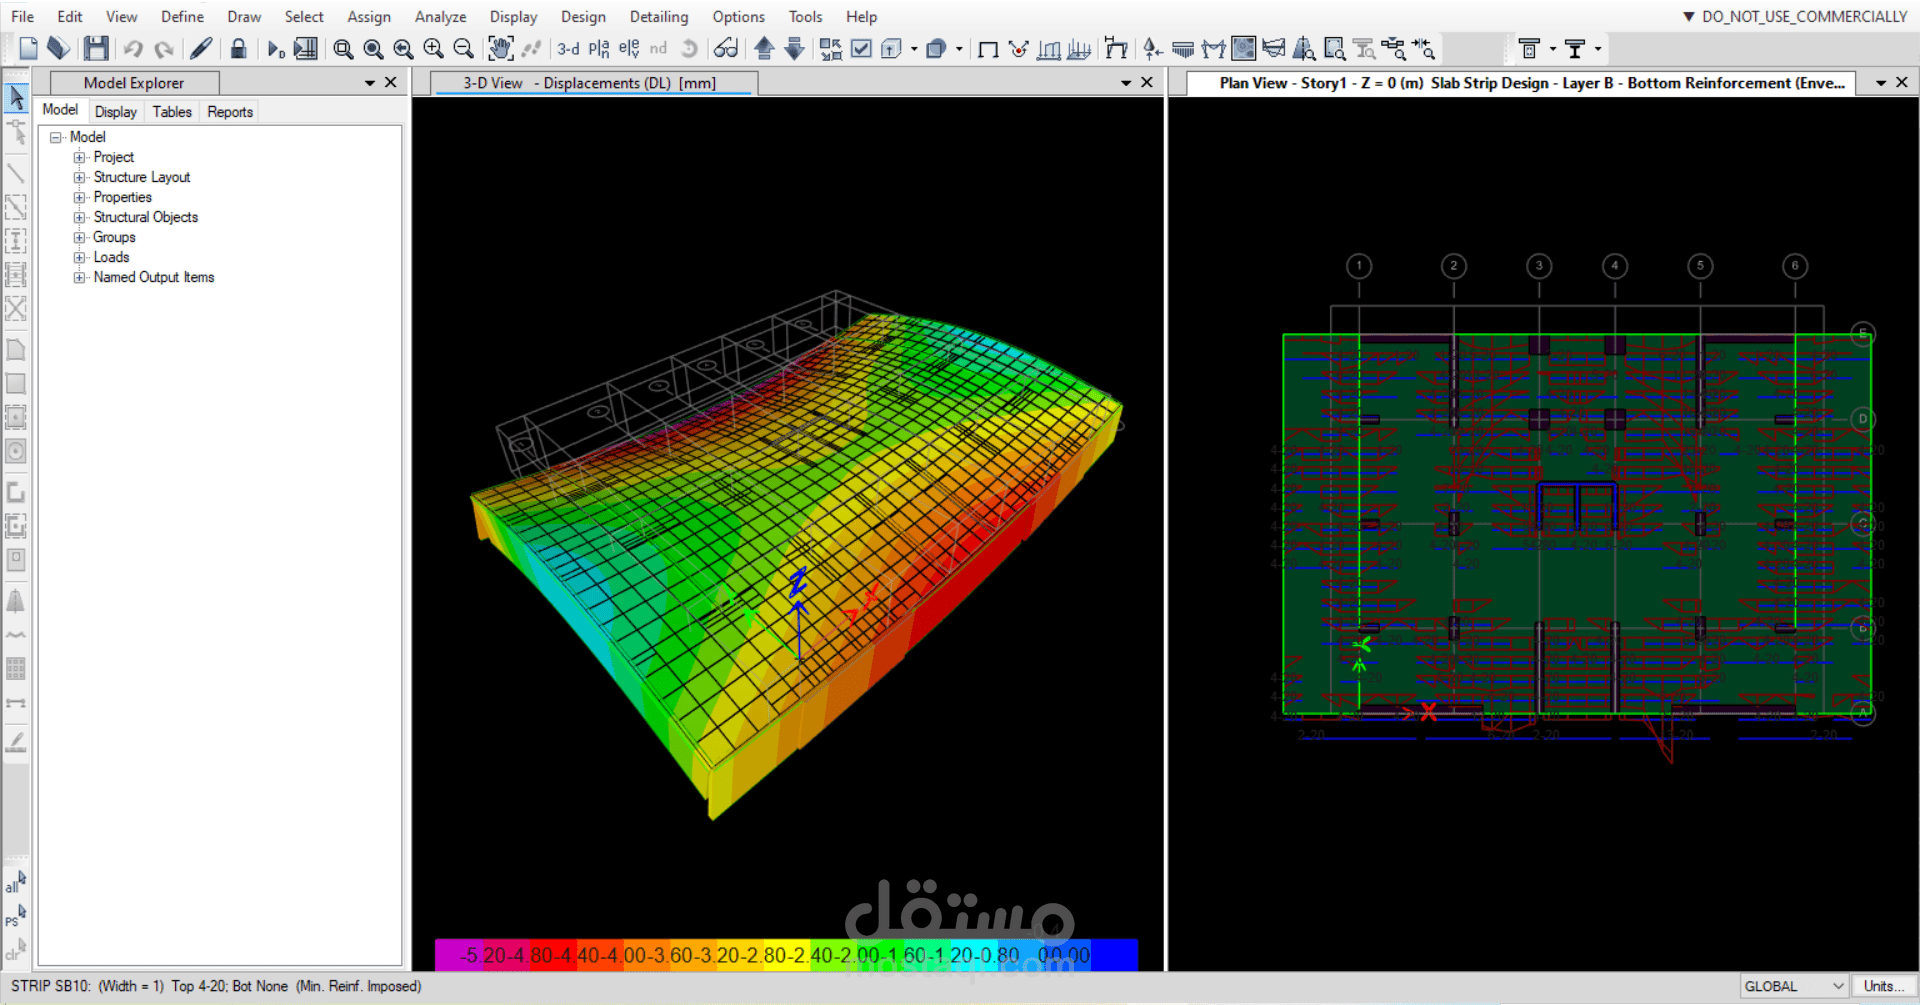Click the magenta color on the contour legend
The height and width of the screenshot is (1005, 1920).
tap(447, 955)
